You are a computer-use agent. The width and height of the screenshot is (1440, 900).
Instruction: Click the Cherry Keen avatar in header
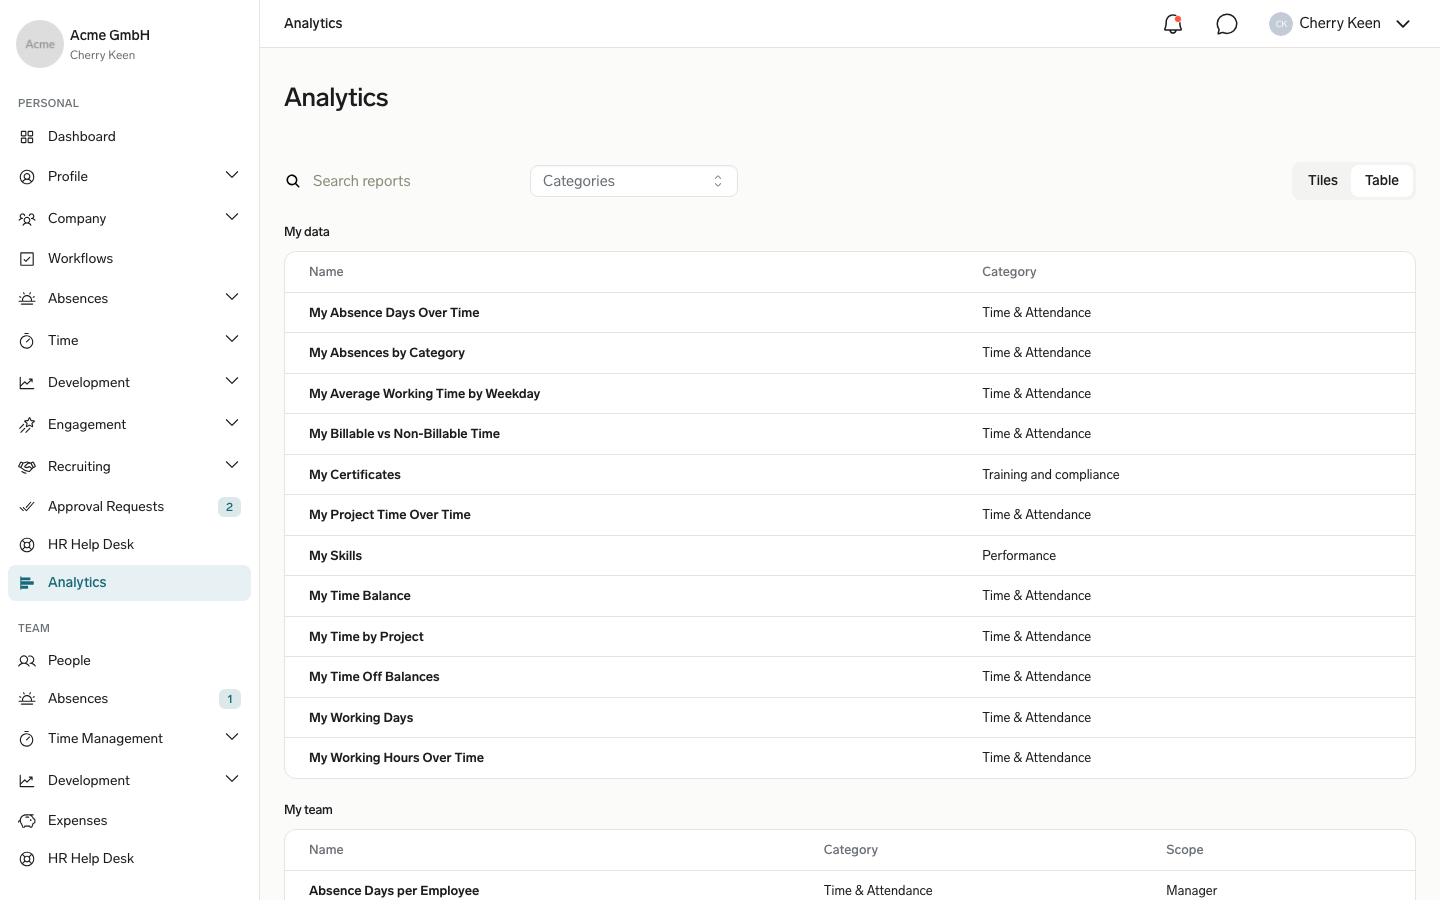(x=1281, y=24)
